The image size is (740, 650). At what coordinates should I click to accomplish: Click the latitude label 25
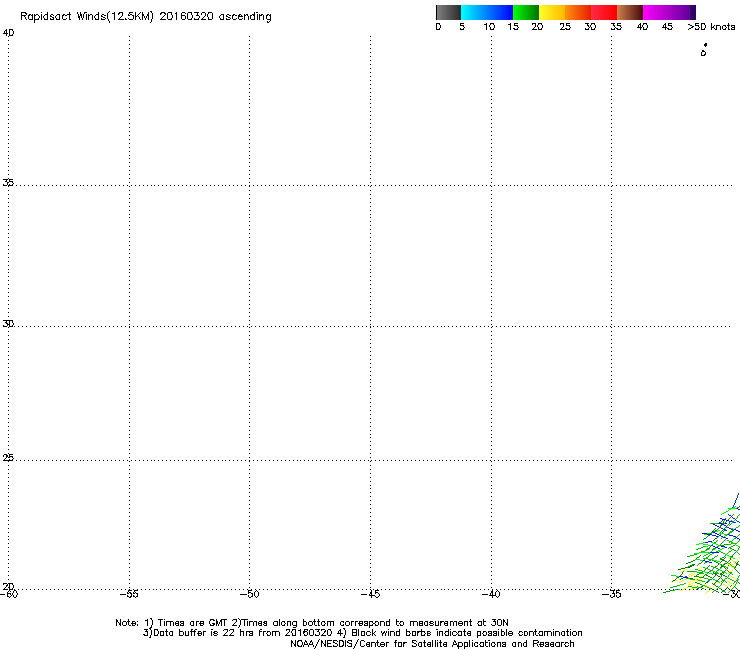tap(8, 458)
